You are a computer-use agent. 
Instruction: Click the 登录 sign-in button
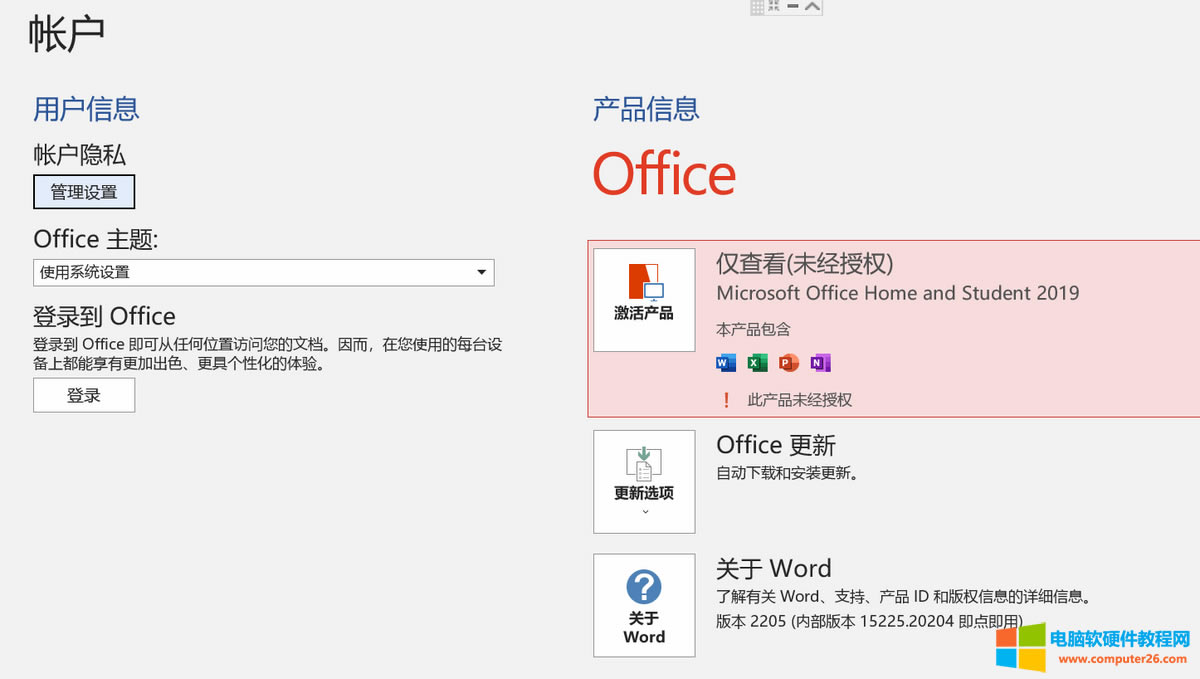(84, 395)
